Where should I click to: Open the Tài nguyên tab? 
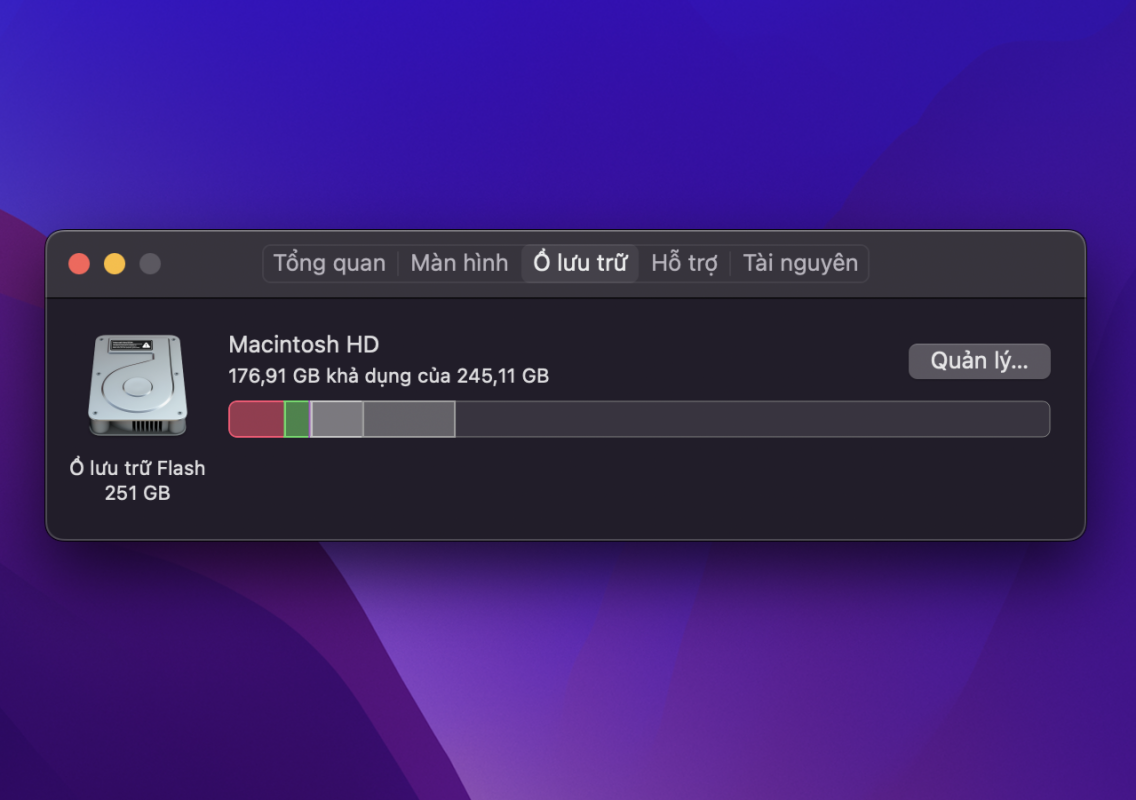[x=800, y=263]
